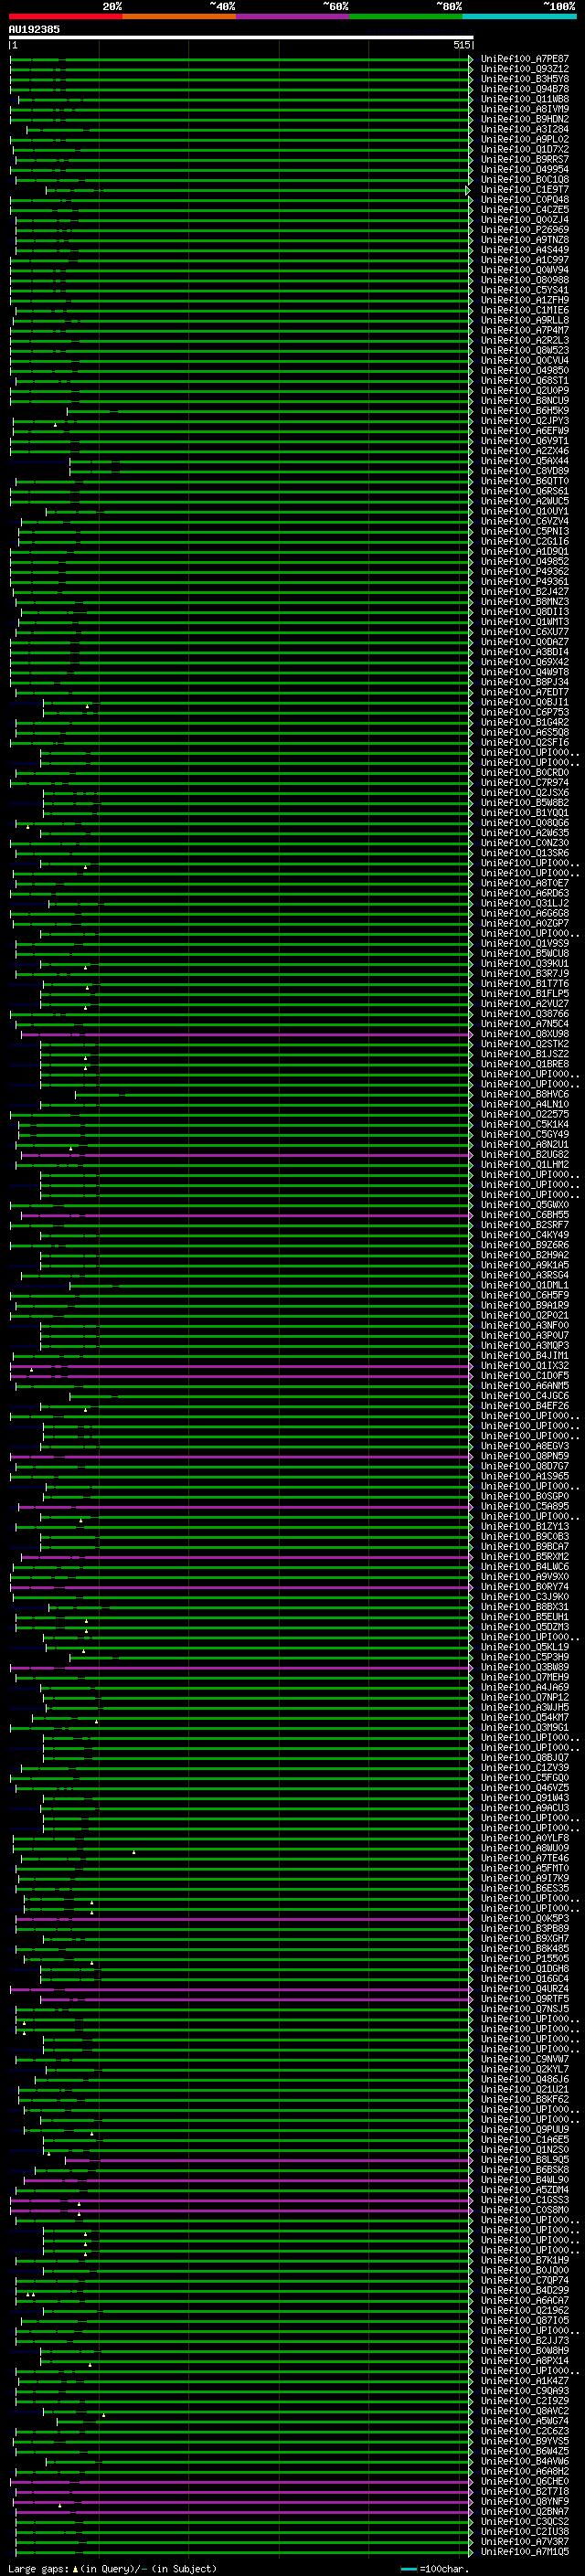Click the red 20% identity legend segment

[65, 17]
